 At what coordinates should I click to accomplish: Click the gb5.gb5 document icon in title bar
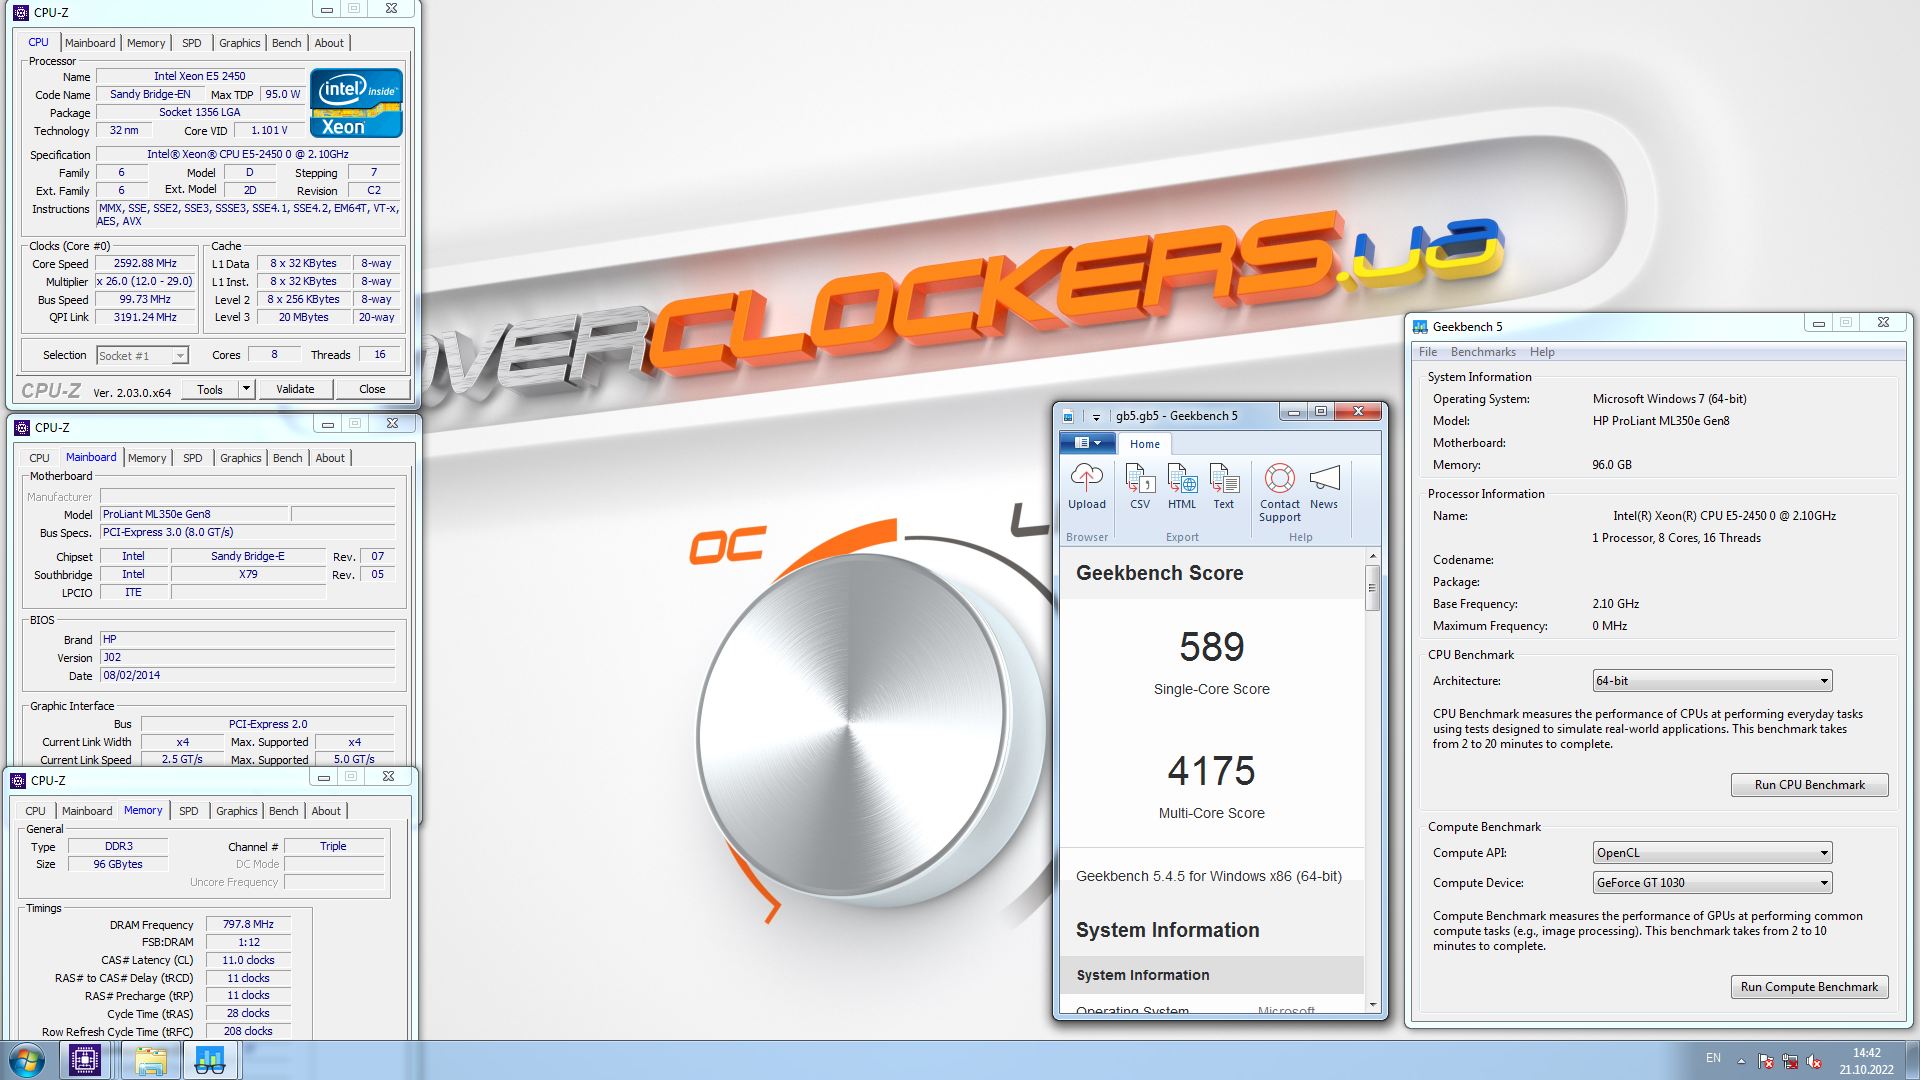[x=1068, y=416]
